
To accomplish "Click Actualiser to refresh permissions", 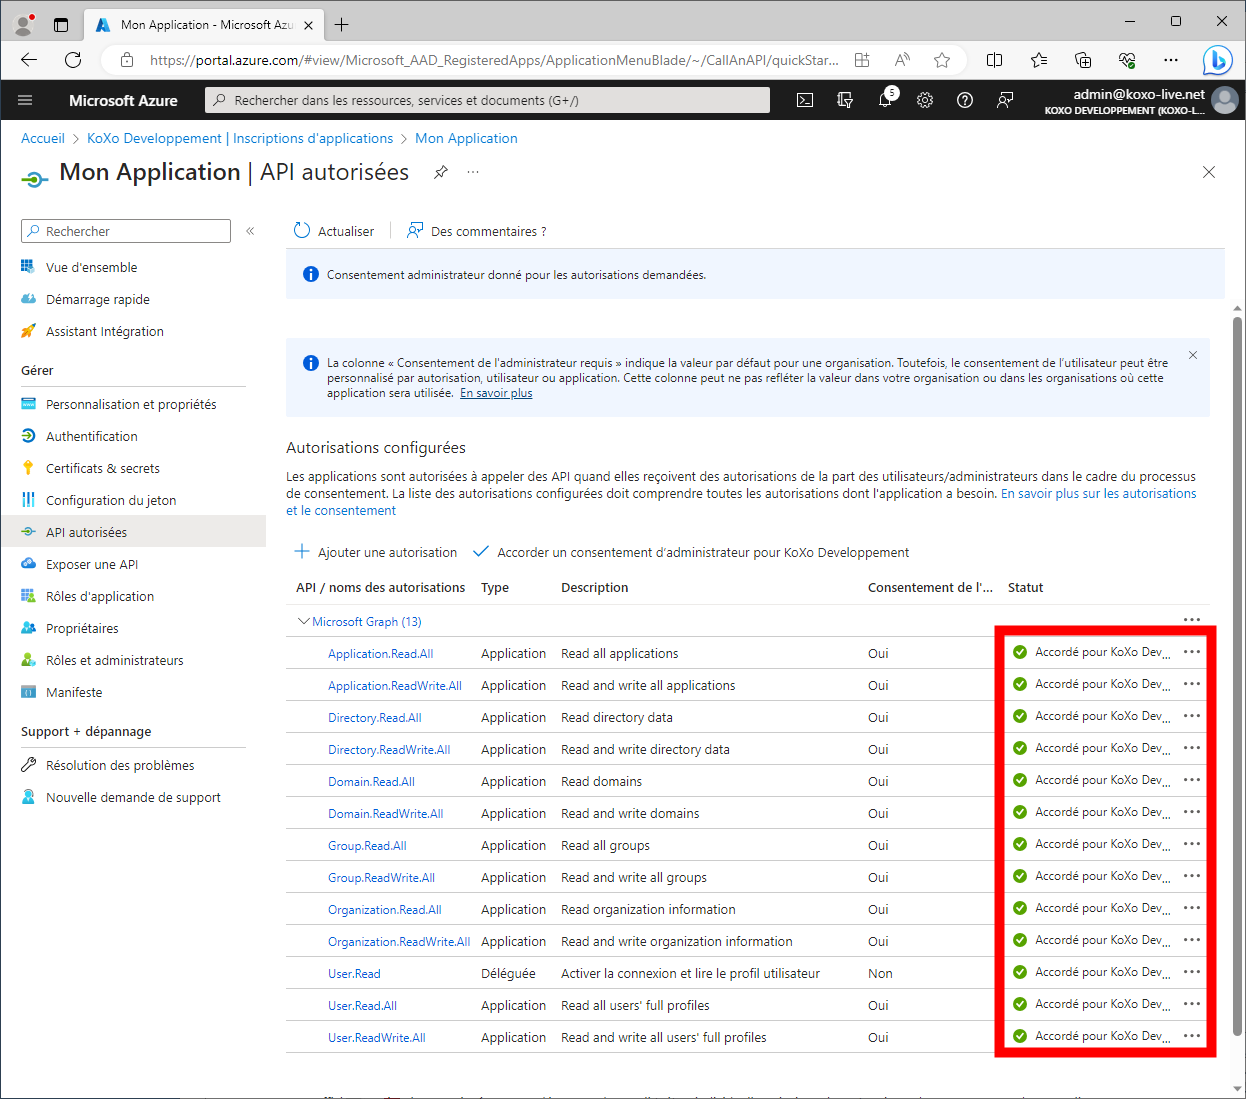I will [334, 231].
